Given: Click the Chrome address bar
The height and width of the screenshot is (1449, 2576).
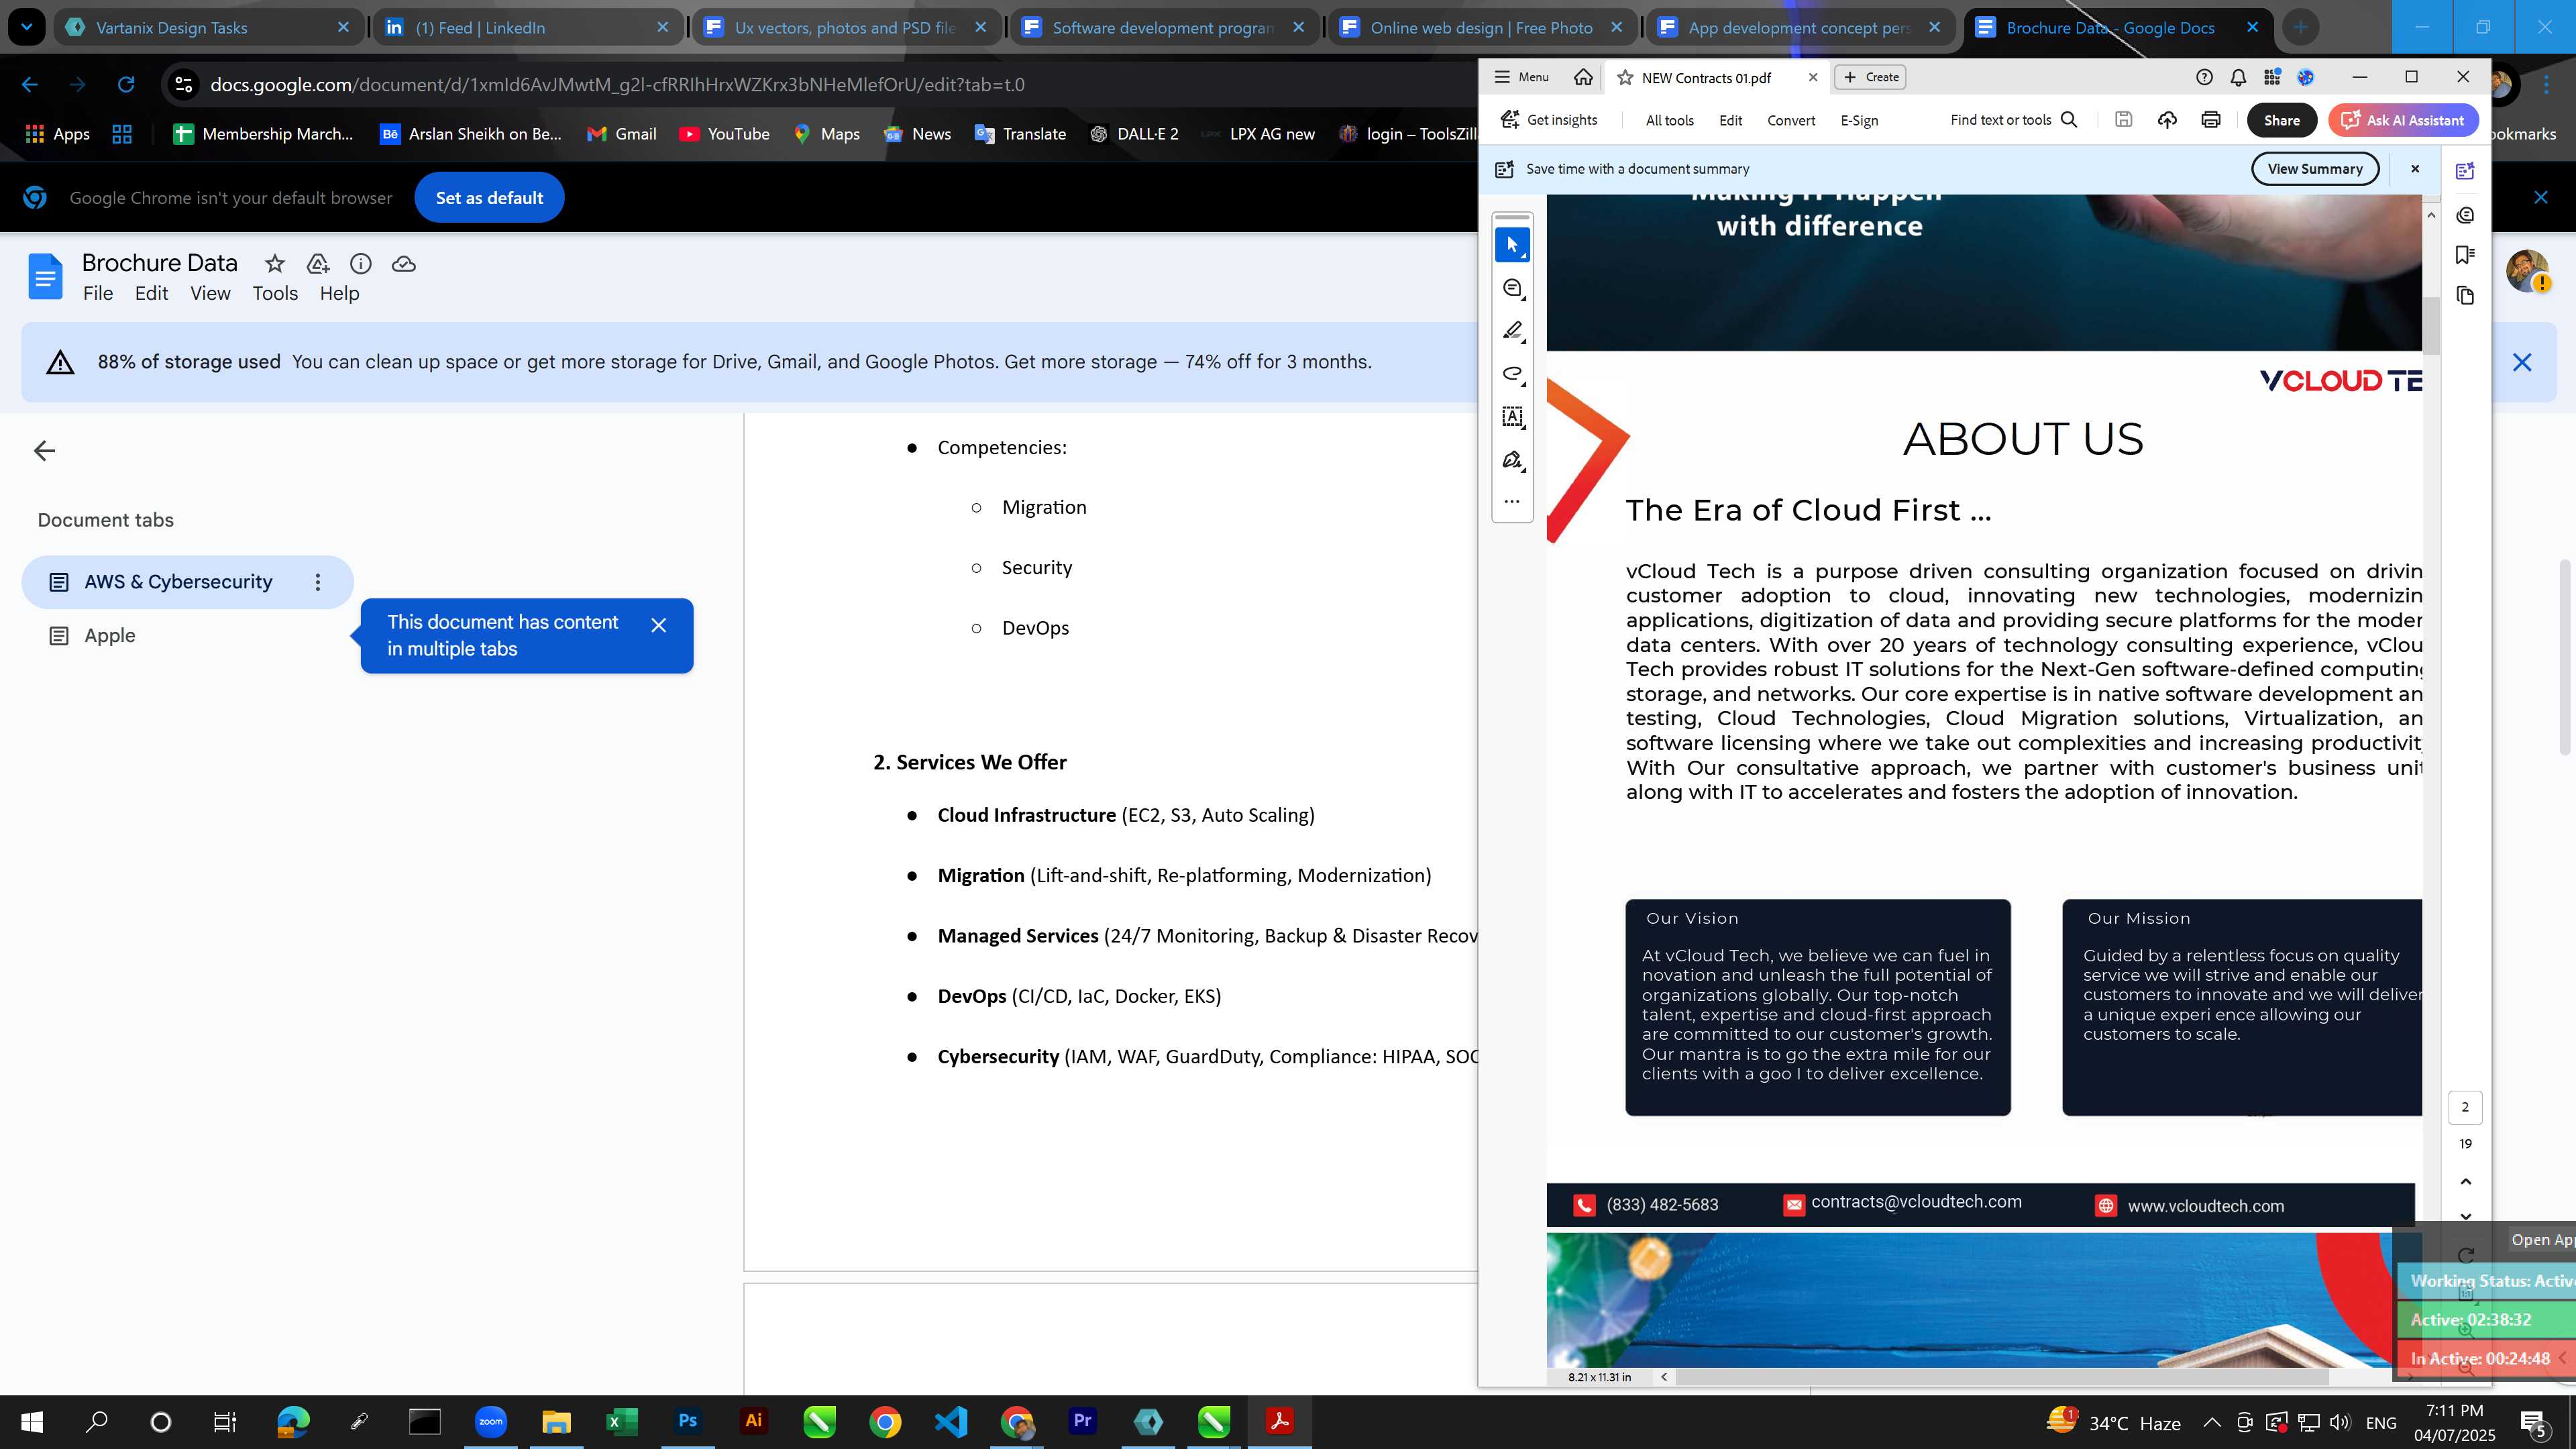Looking at the screenshot, I should coord(820,85).
